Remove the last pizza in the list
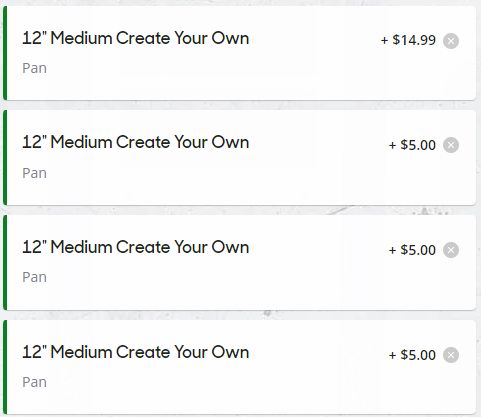 click(451, 355)
